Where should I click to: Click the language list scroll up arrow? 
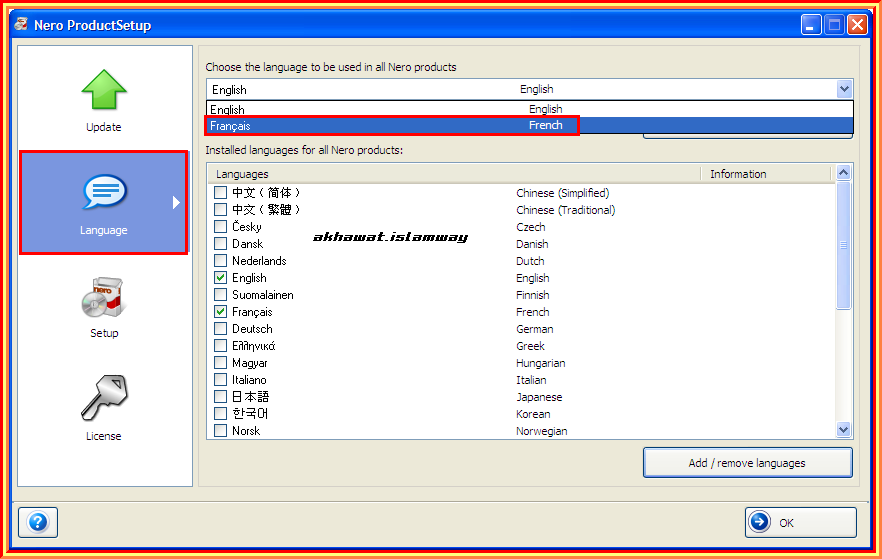coord(843,173)
